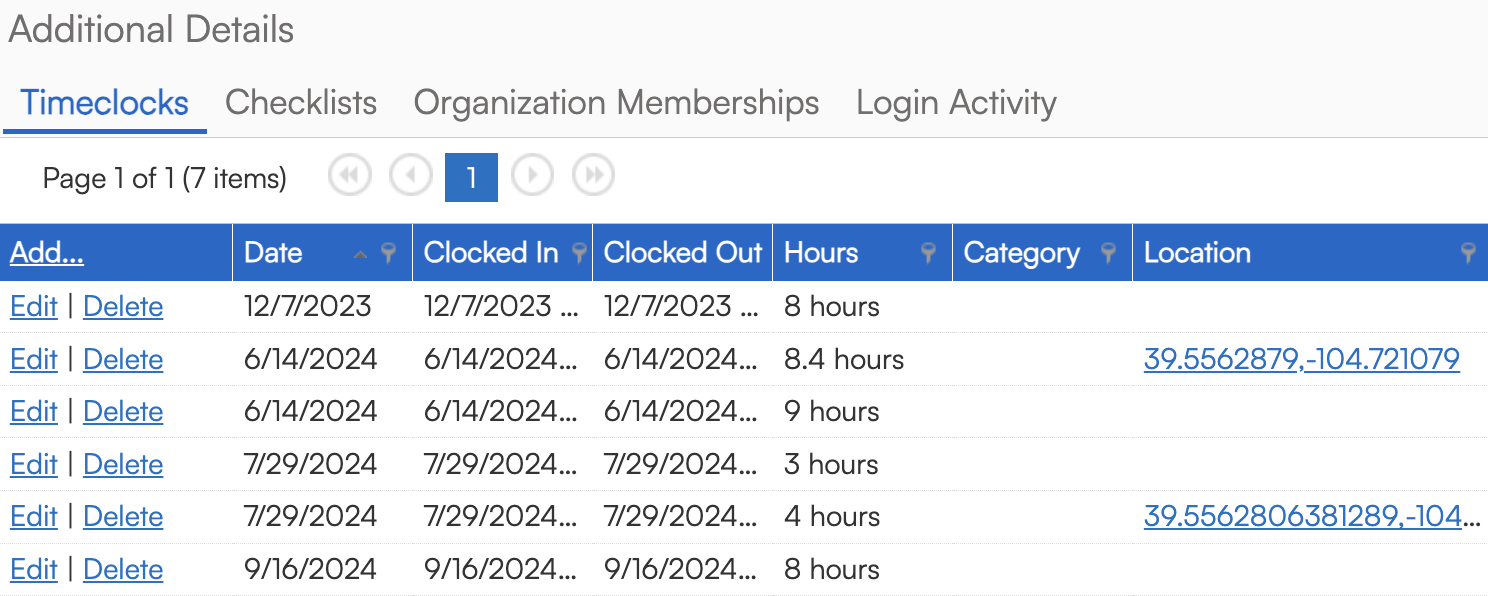Screen dimensions: 1488x596
Task: Select the Login Activity tab
Action: (x=956, y=103)
